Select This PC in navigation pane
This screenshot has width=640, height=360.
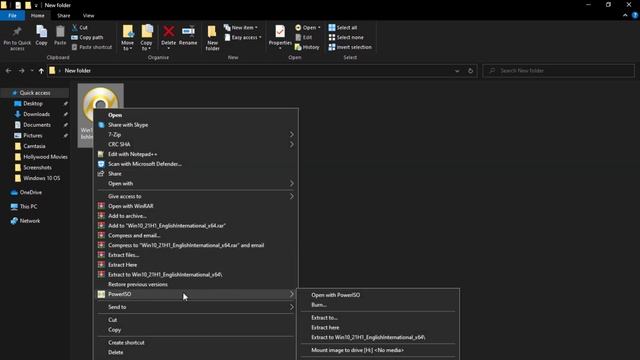pyautogui.click(x=28, y=207)
